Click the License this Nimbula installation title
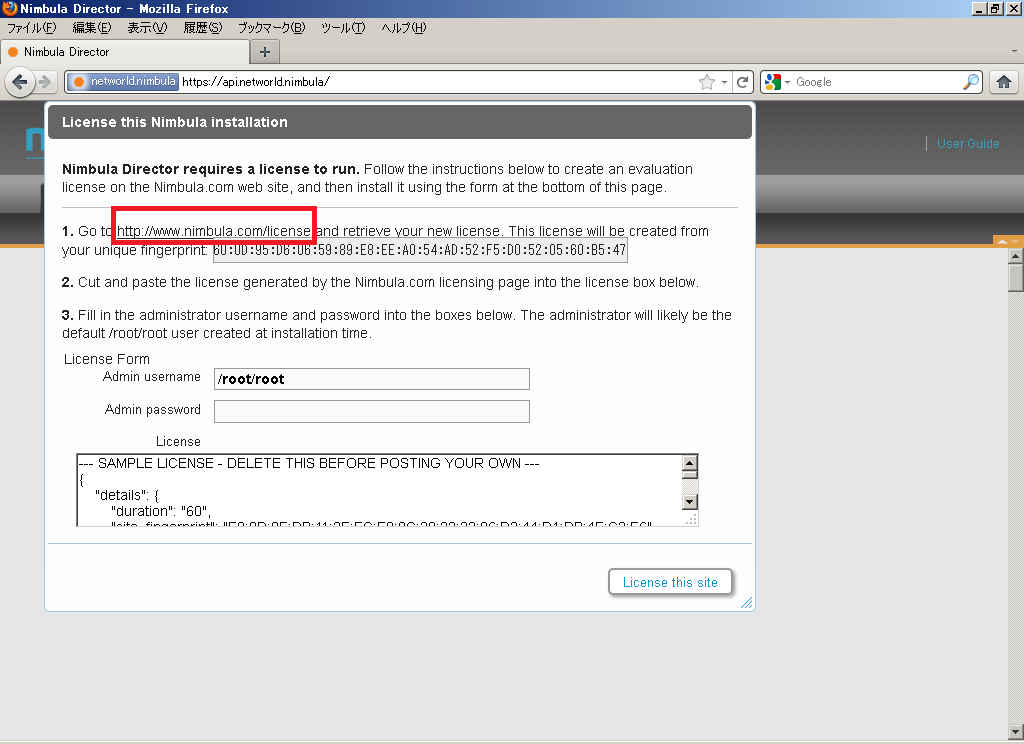Viewport: 1024px width, 744px height. pos(174,122)
